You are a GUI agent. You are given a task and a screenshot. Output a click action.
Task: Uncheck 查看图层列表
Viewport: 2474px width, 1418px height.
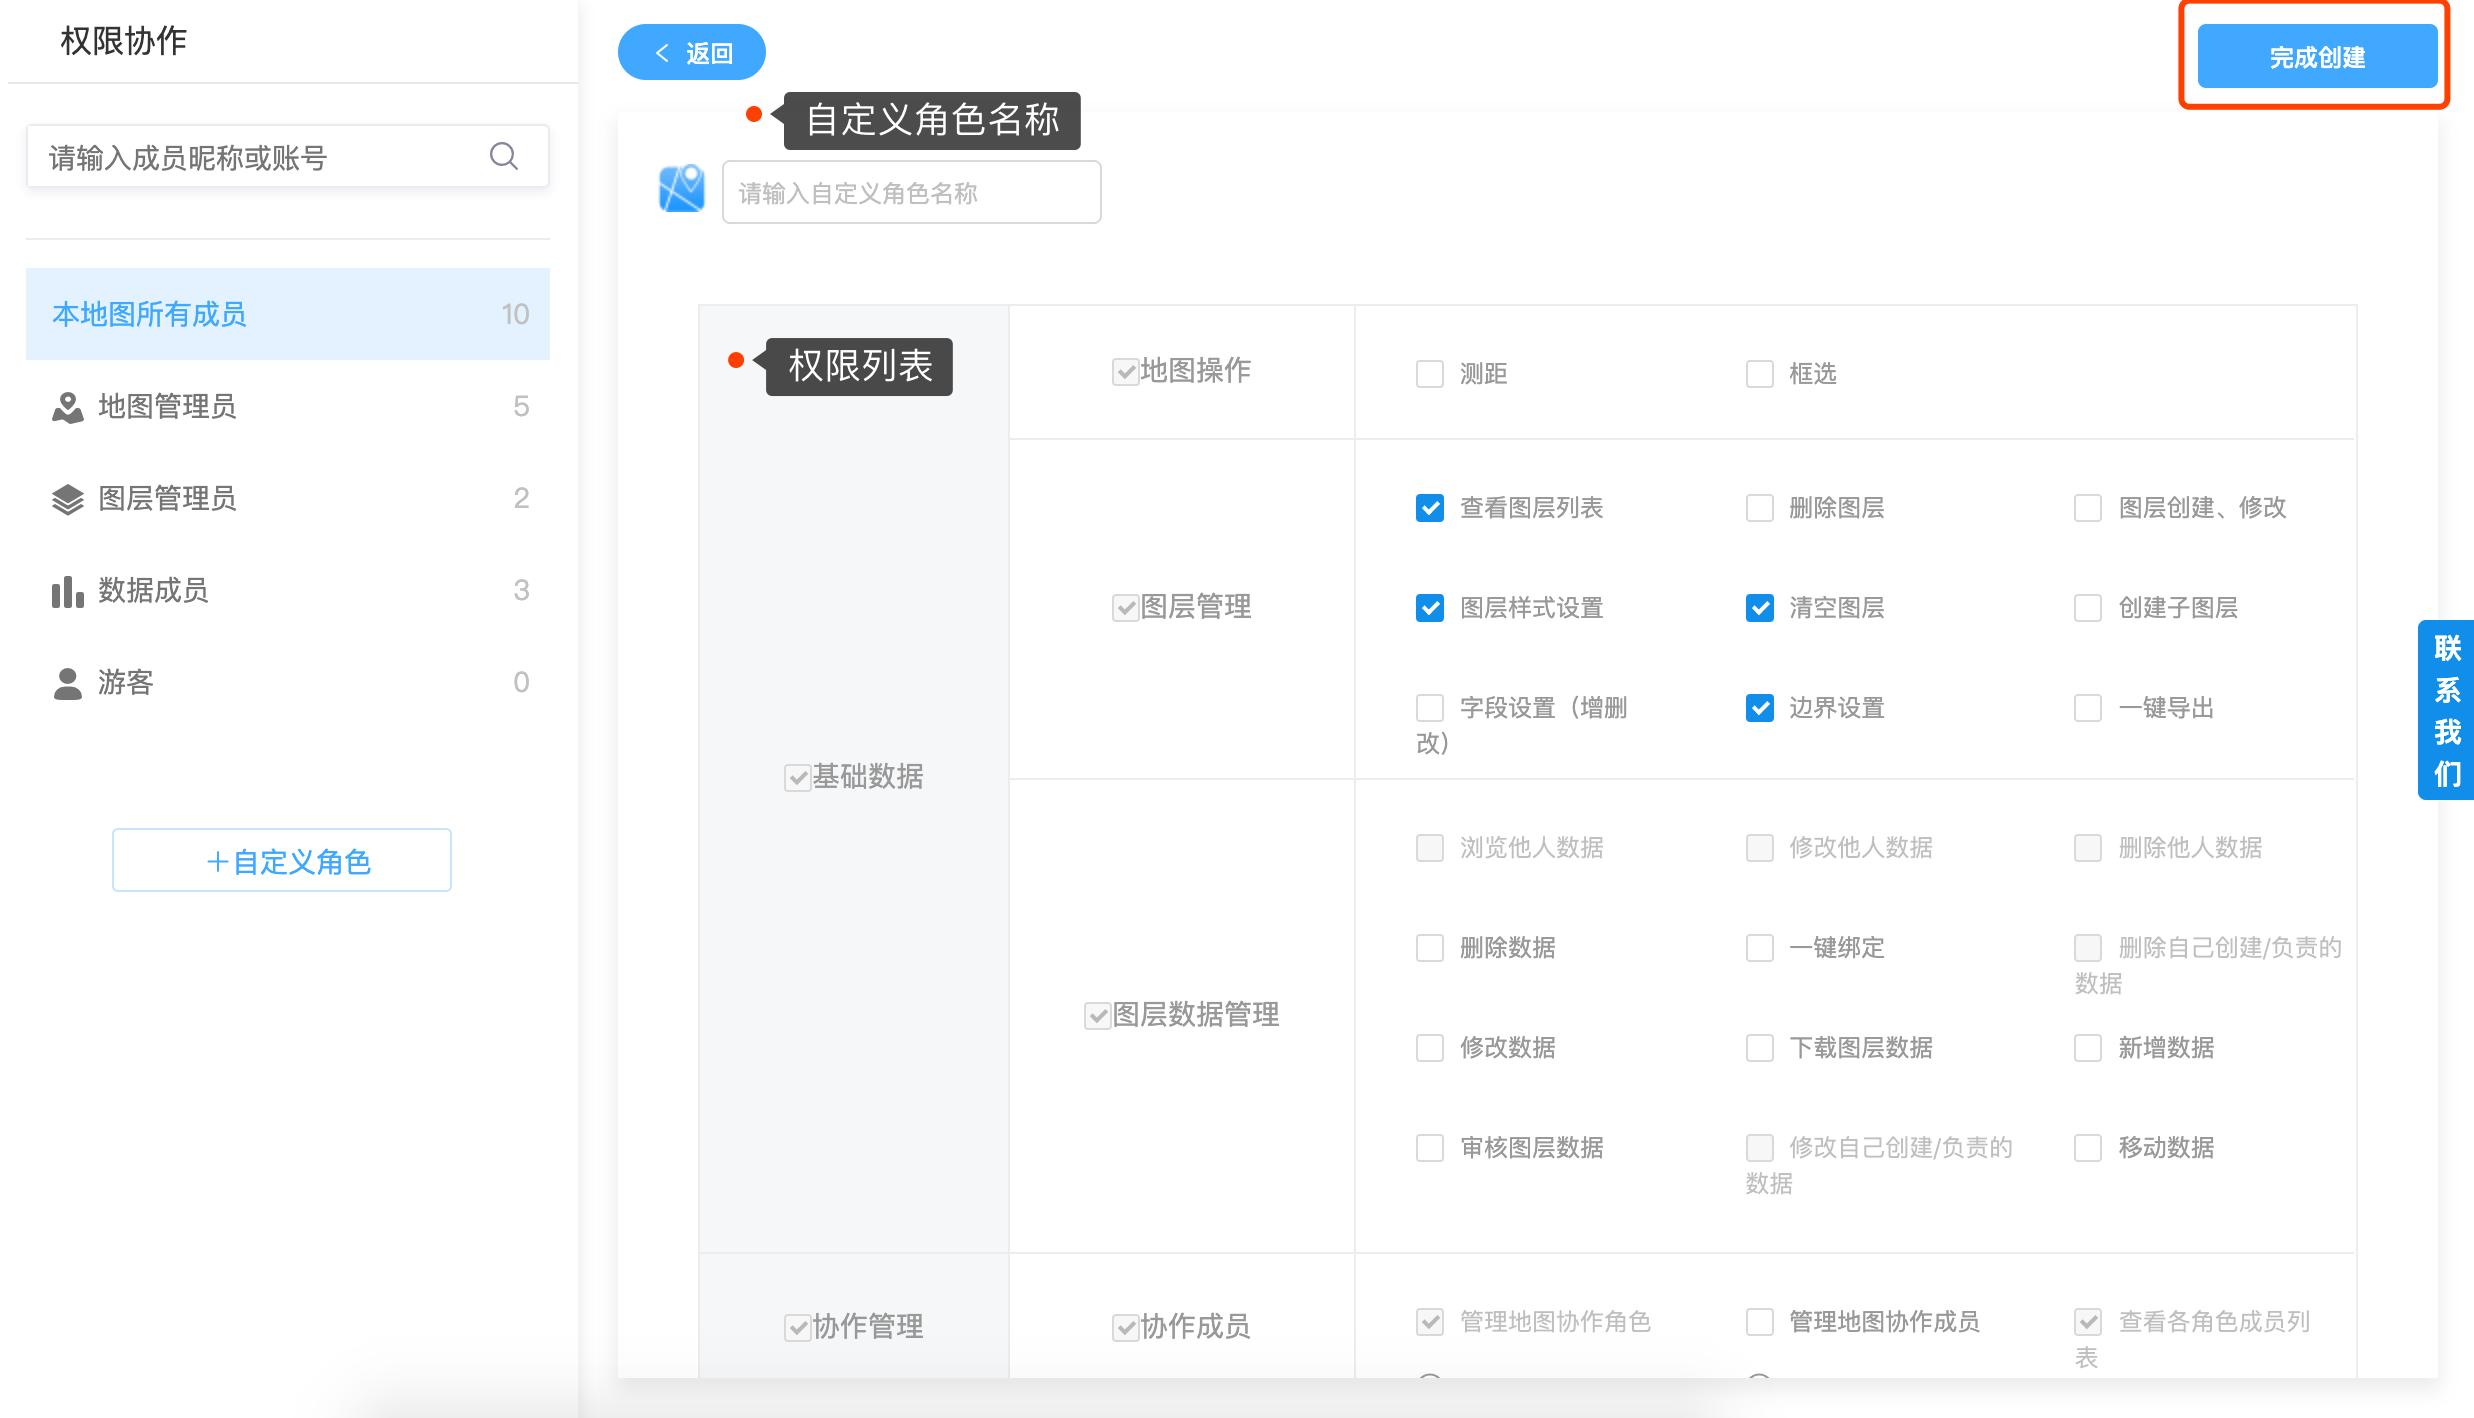[1430, 508]
